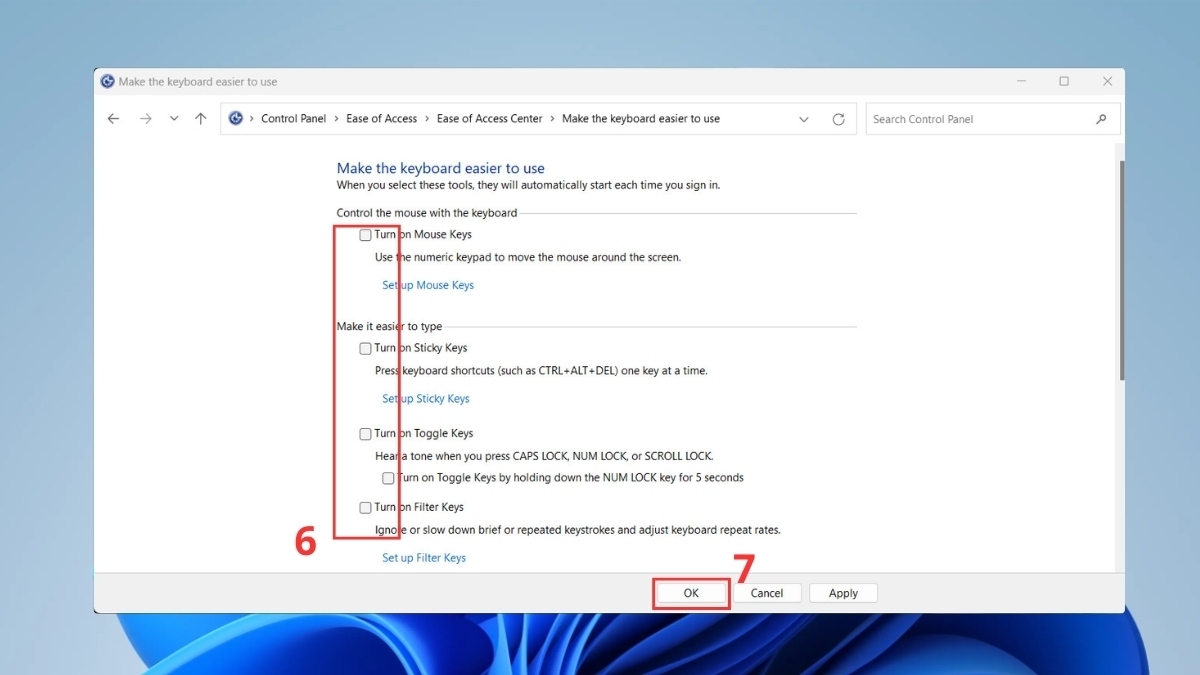Check the Turn on Toggle Keys box

click(x=365, y=434)
